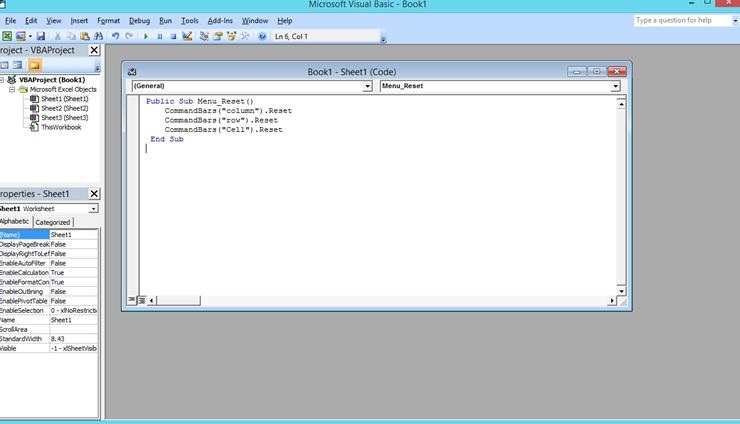Screen dimensions: 740x424
Task: Switch to the Categorized properties tab
Action: tap(52, 222)
